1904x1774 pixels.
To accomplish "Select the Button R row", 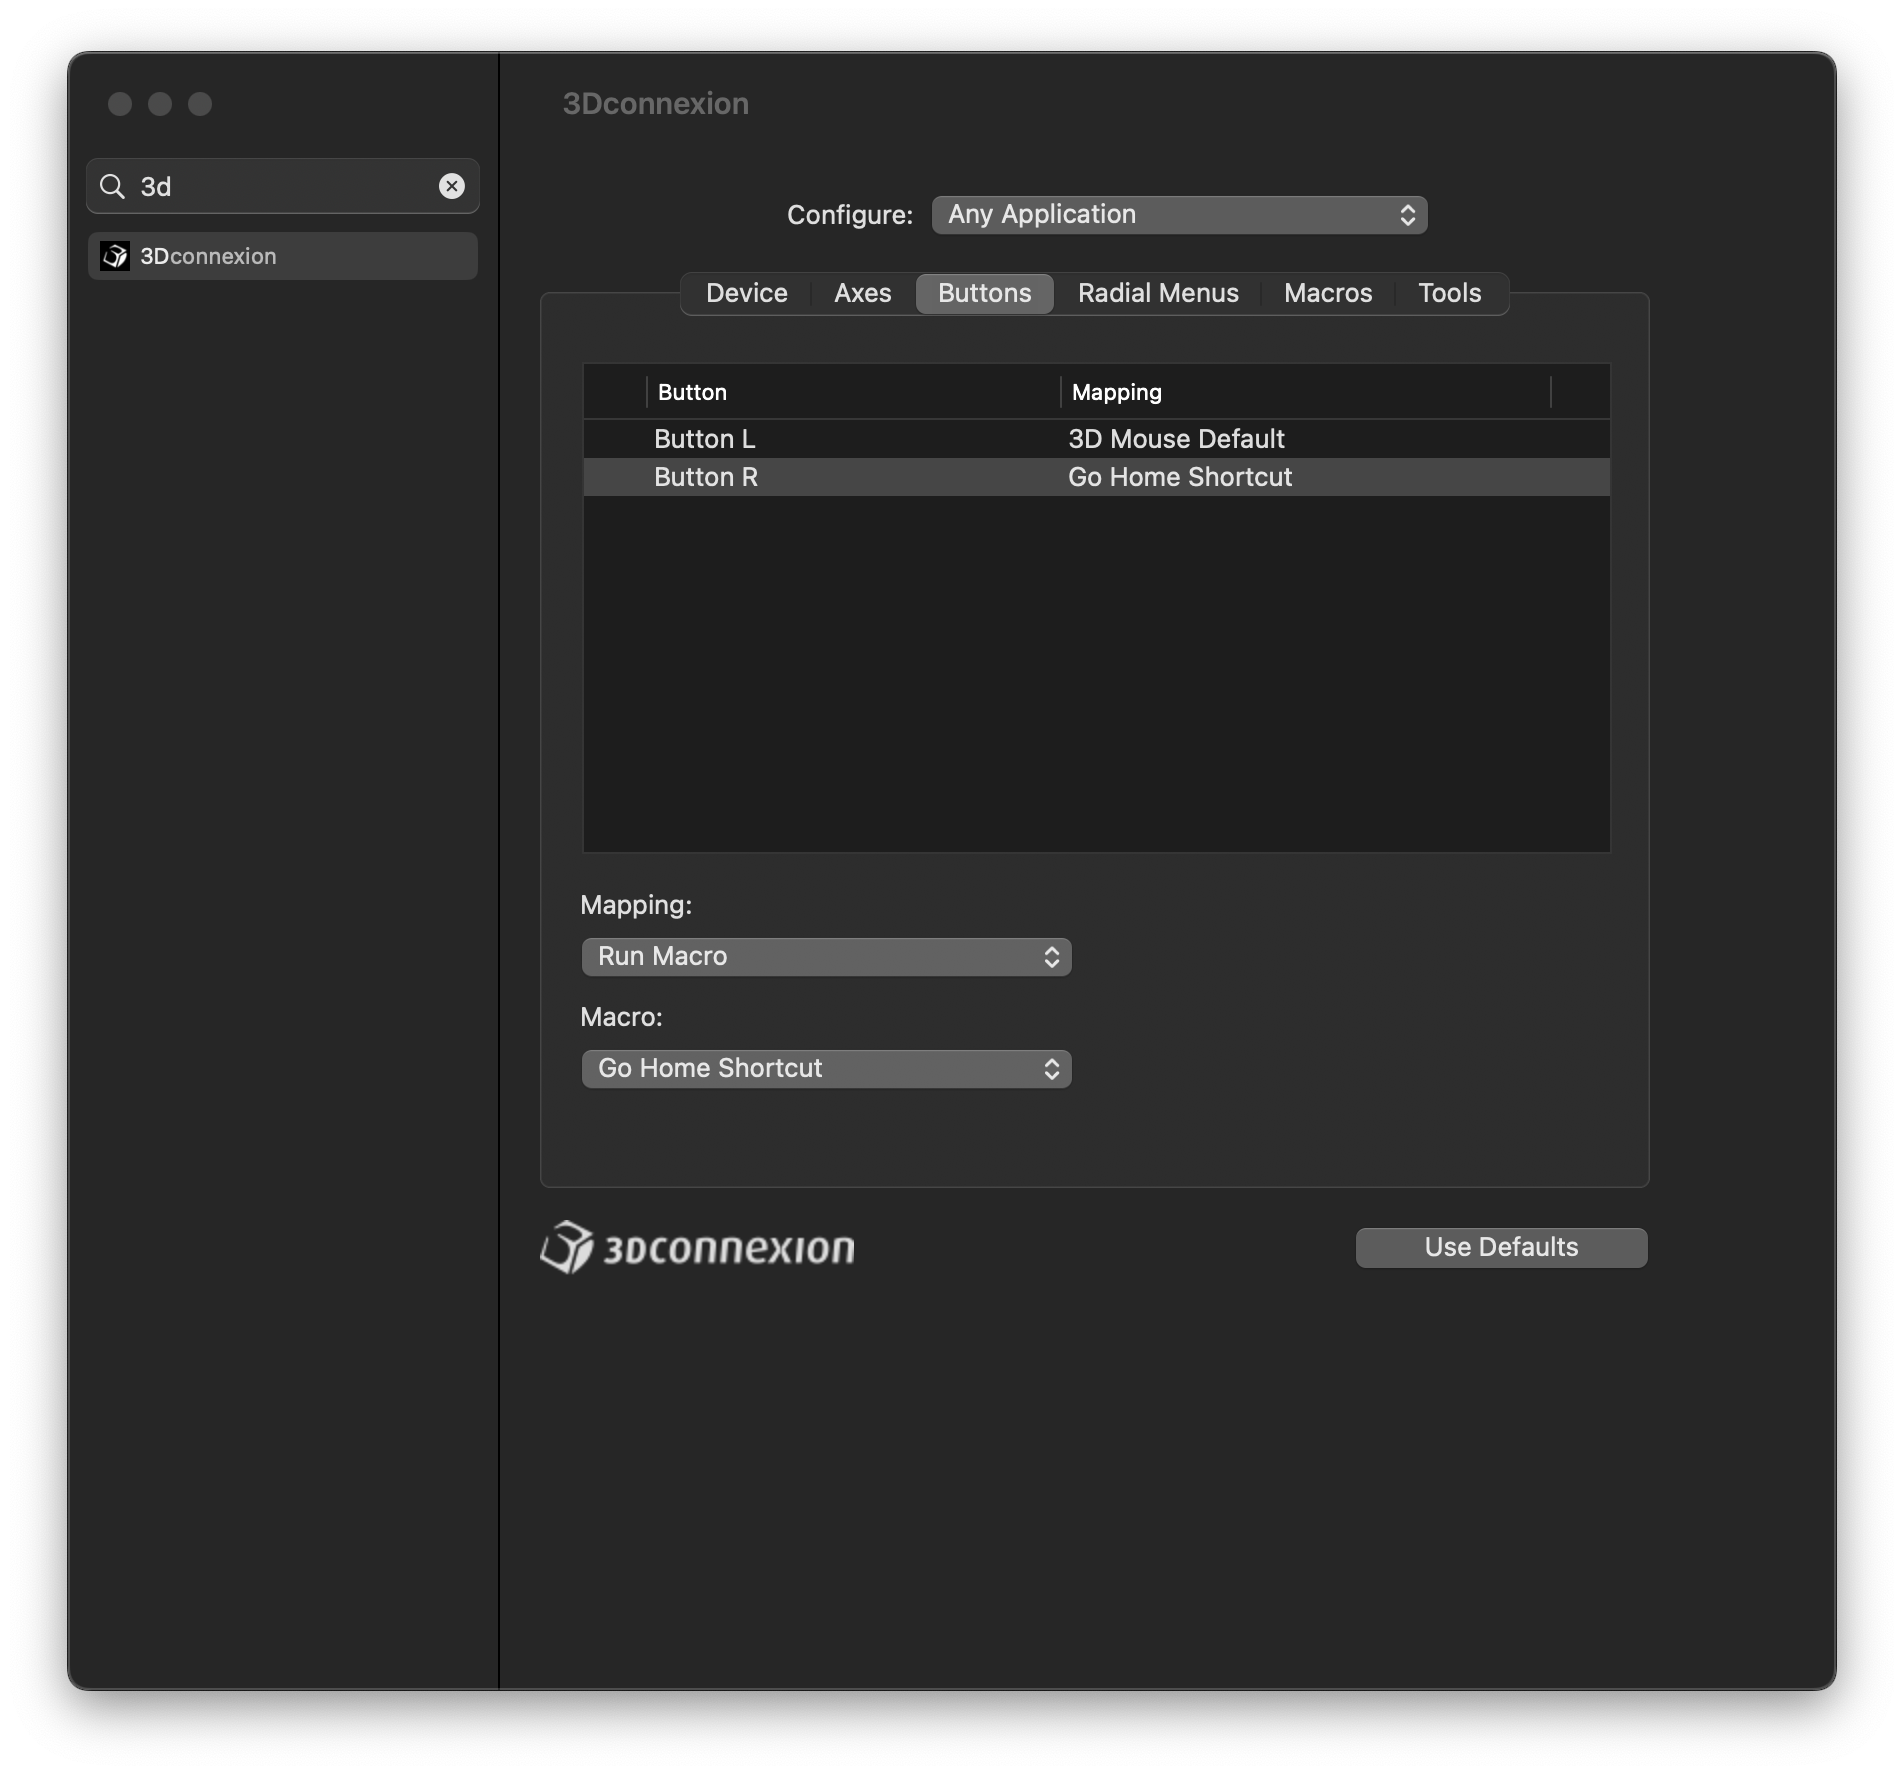I will [x=1097, y=477].
